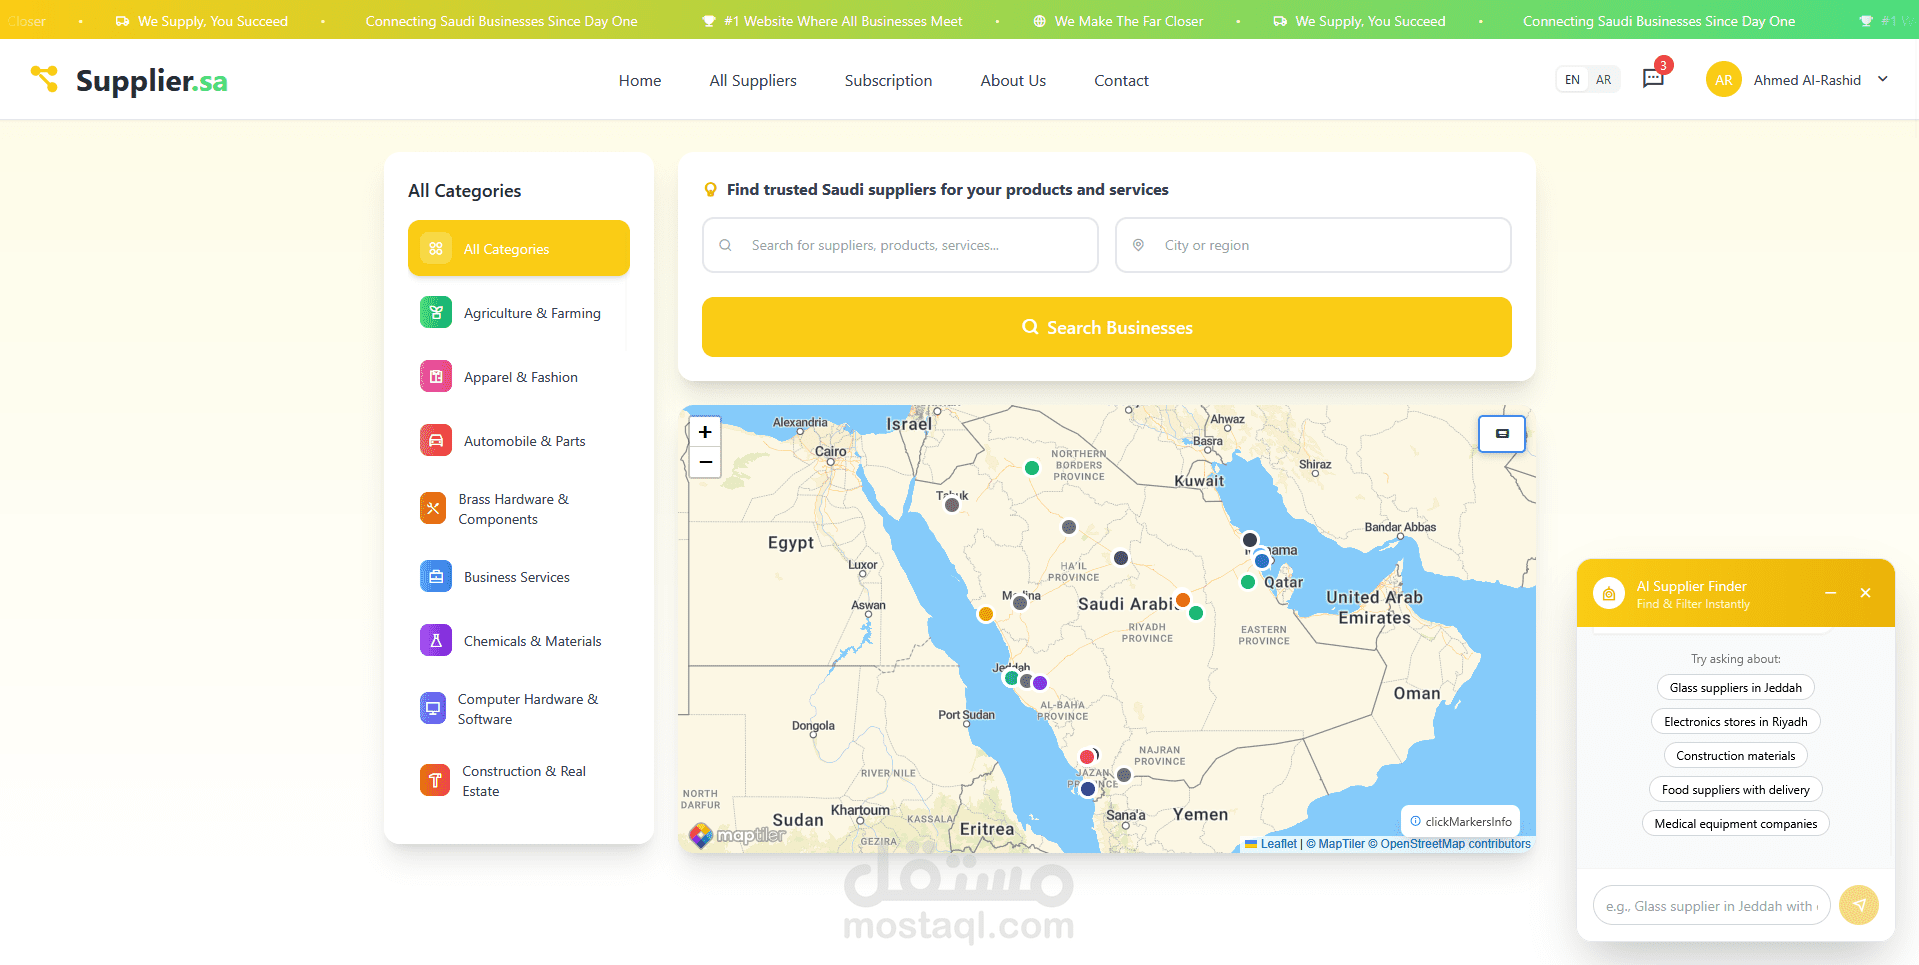Click orange marker near Riyadh
Screen dimensions: 1919x965
click(x=1183, y=600)
